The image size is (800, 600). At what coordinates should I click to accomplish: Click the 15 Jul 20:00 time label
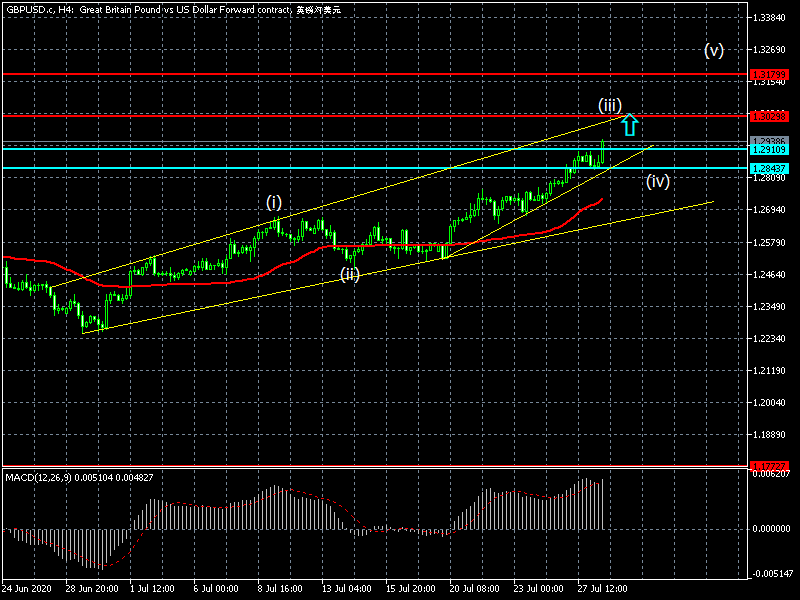[x=411, y=588]
